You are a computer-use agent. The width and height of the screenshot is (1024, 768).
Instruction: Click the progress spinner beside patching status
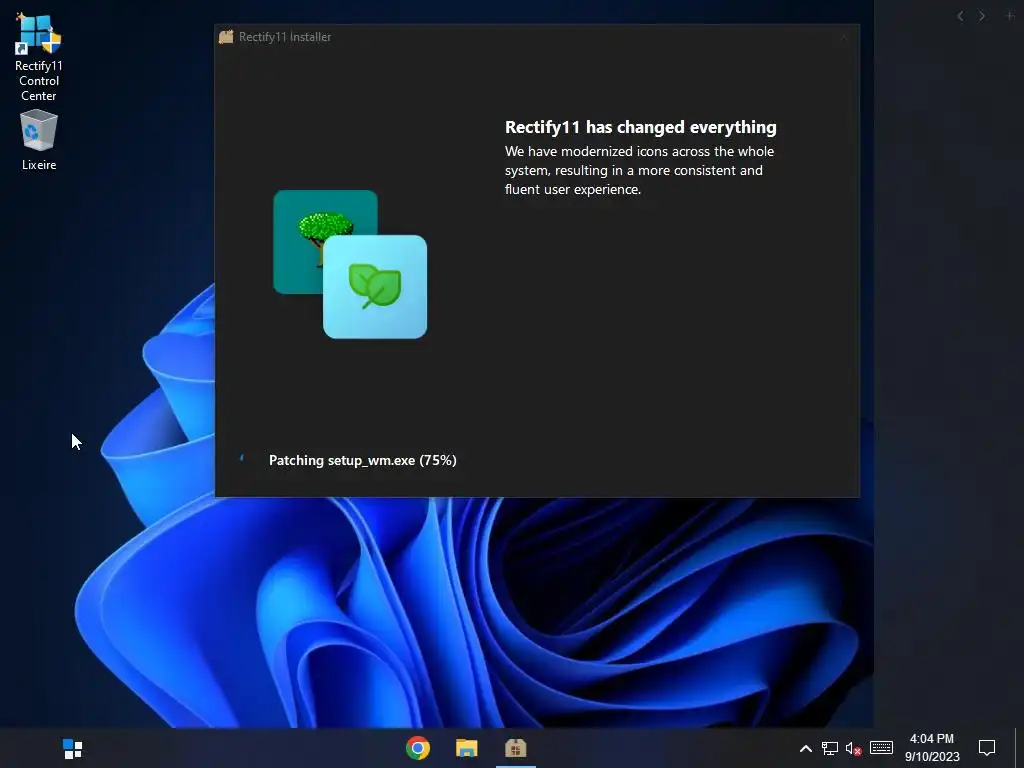[242, 459]
